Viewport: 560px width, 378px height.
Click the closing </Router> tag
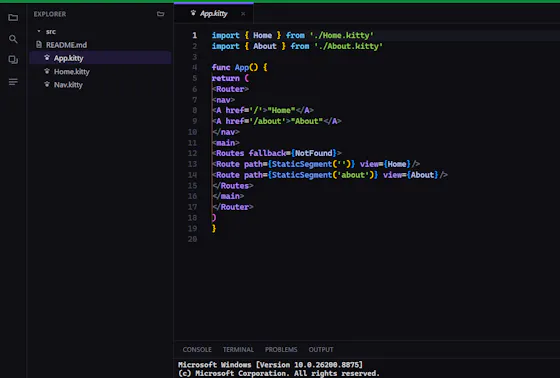[x=233, y=207]
